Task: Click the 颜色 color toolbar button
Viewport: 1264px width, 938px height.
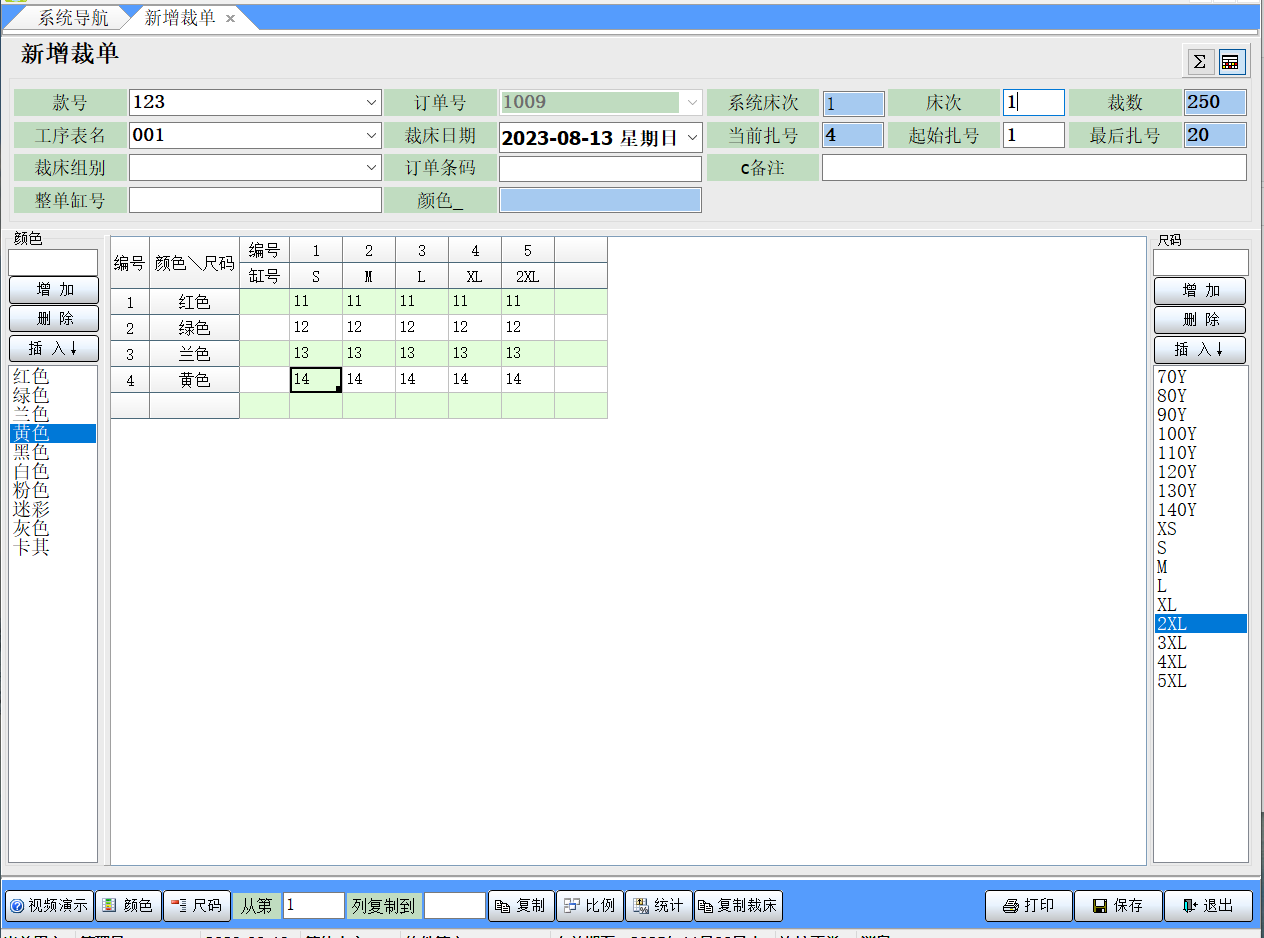Action: pos(127,906)
